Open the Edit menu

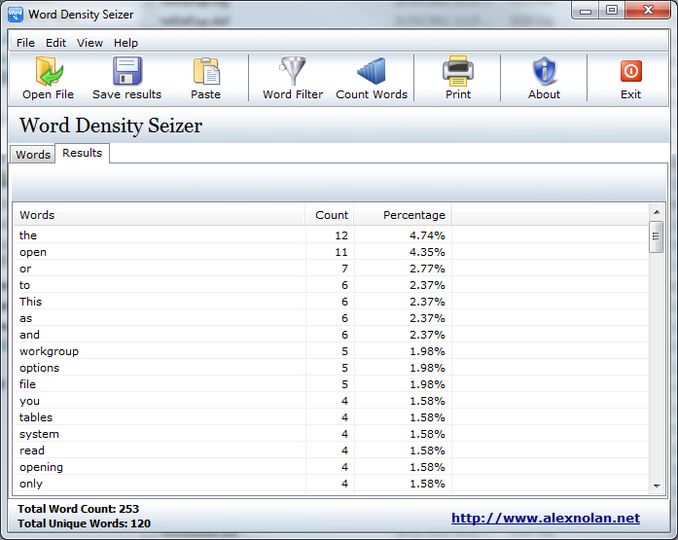pyautogui.click(x=56, y=43)
